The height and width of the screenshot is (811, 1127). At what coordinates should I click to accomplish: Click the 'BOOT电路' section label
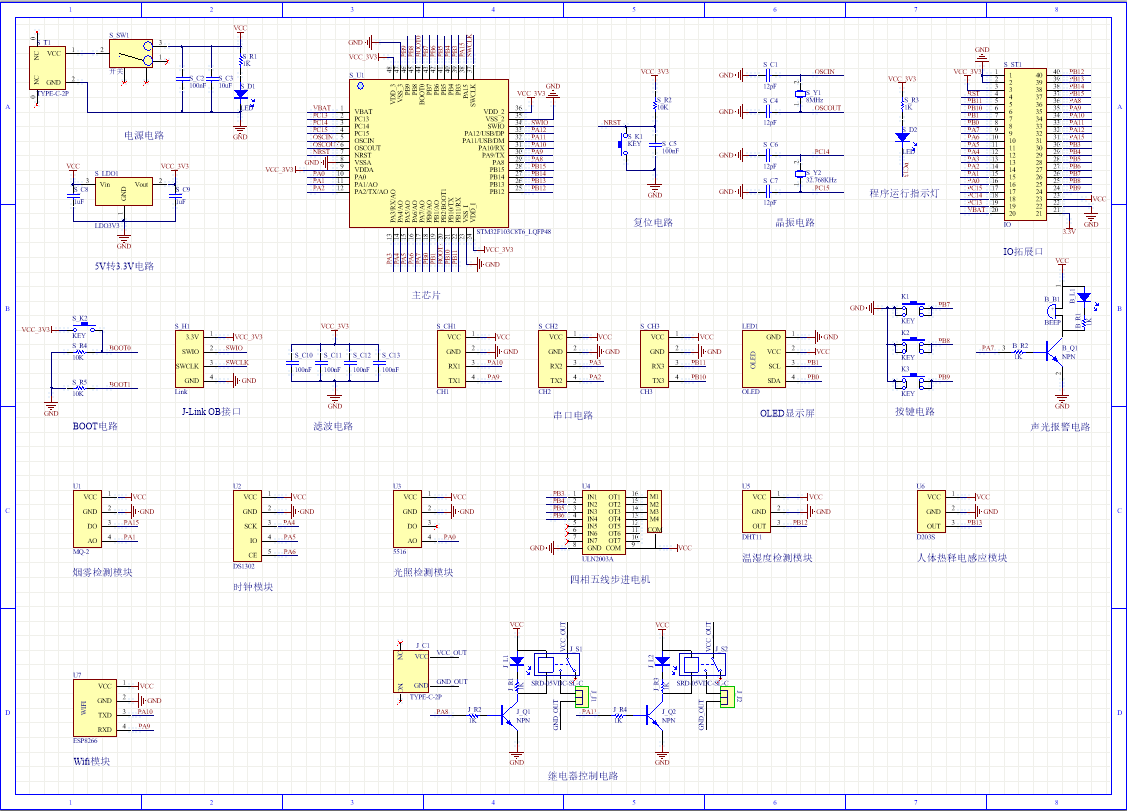tap(95, 426)
